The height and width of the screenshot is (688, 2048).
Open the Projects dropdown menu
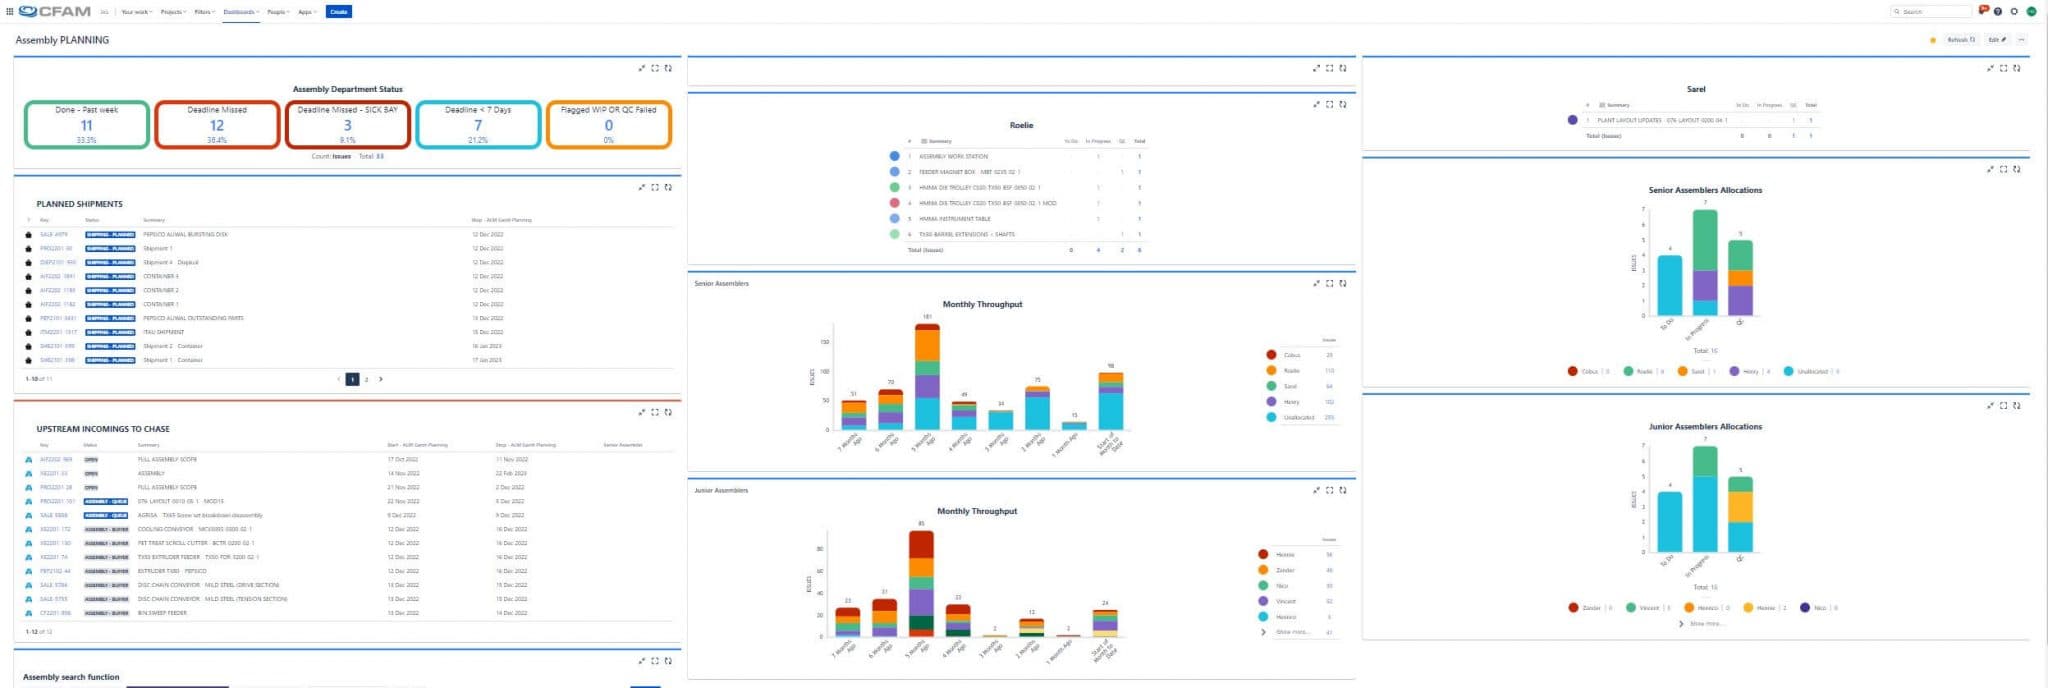(173, 12)
